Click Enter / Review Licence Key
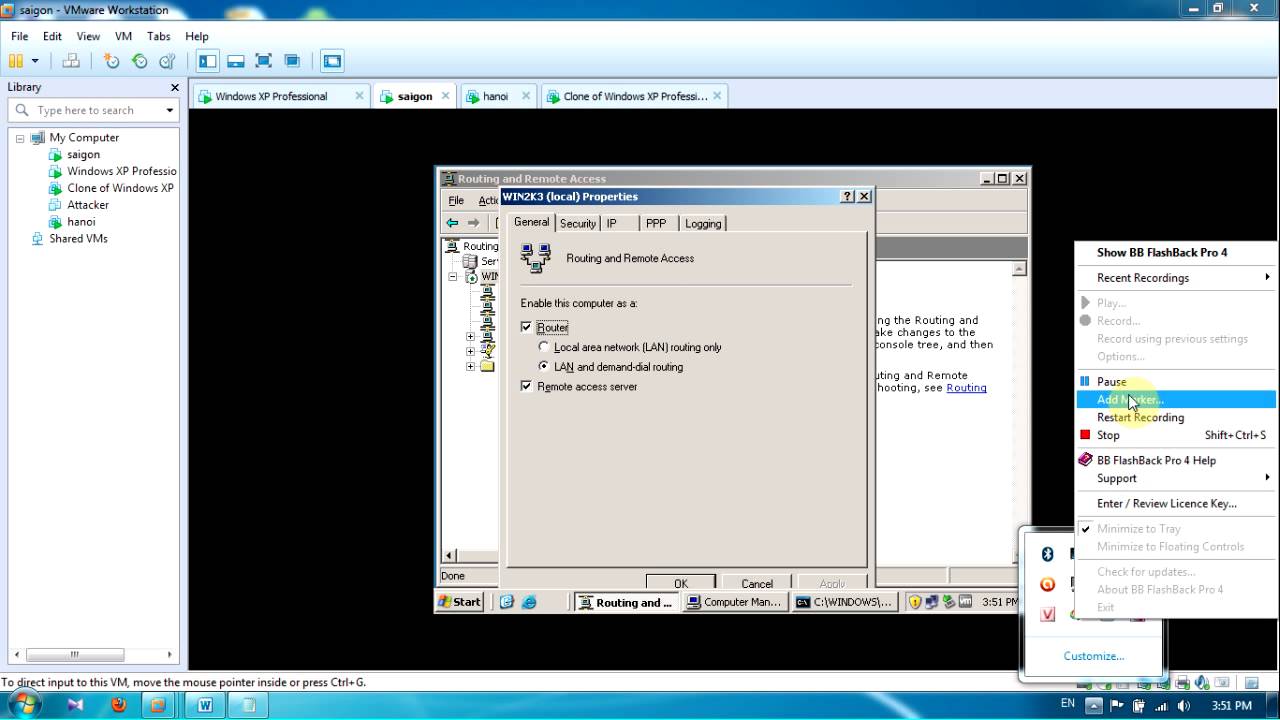The height and width of the screenshot is (720, 1280). [x=1176, y=503]
